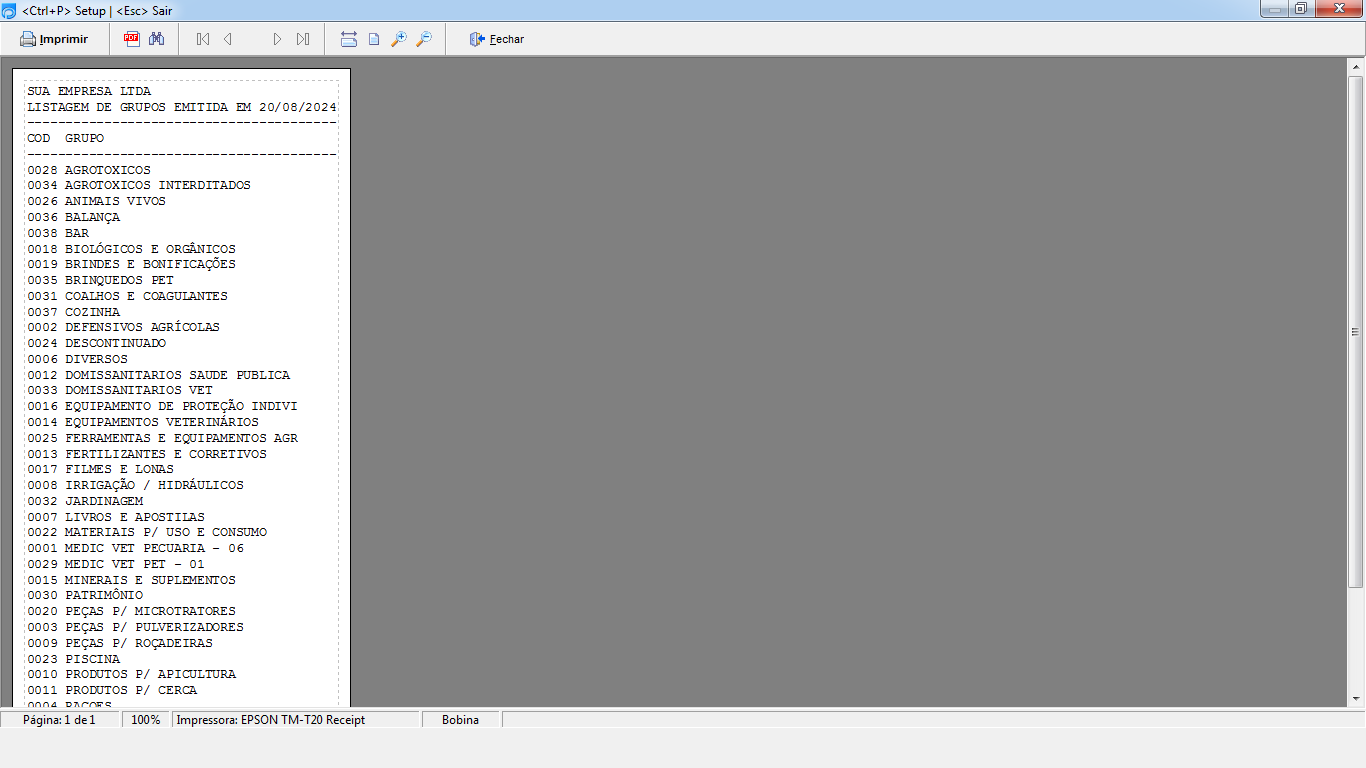
Task: Click the vertical scrollbar down arrow
Action: (1356, 699)
